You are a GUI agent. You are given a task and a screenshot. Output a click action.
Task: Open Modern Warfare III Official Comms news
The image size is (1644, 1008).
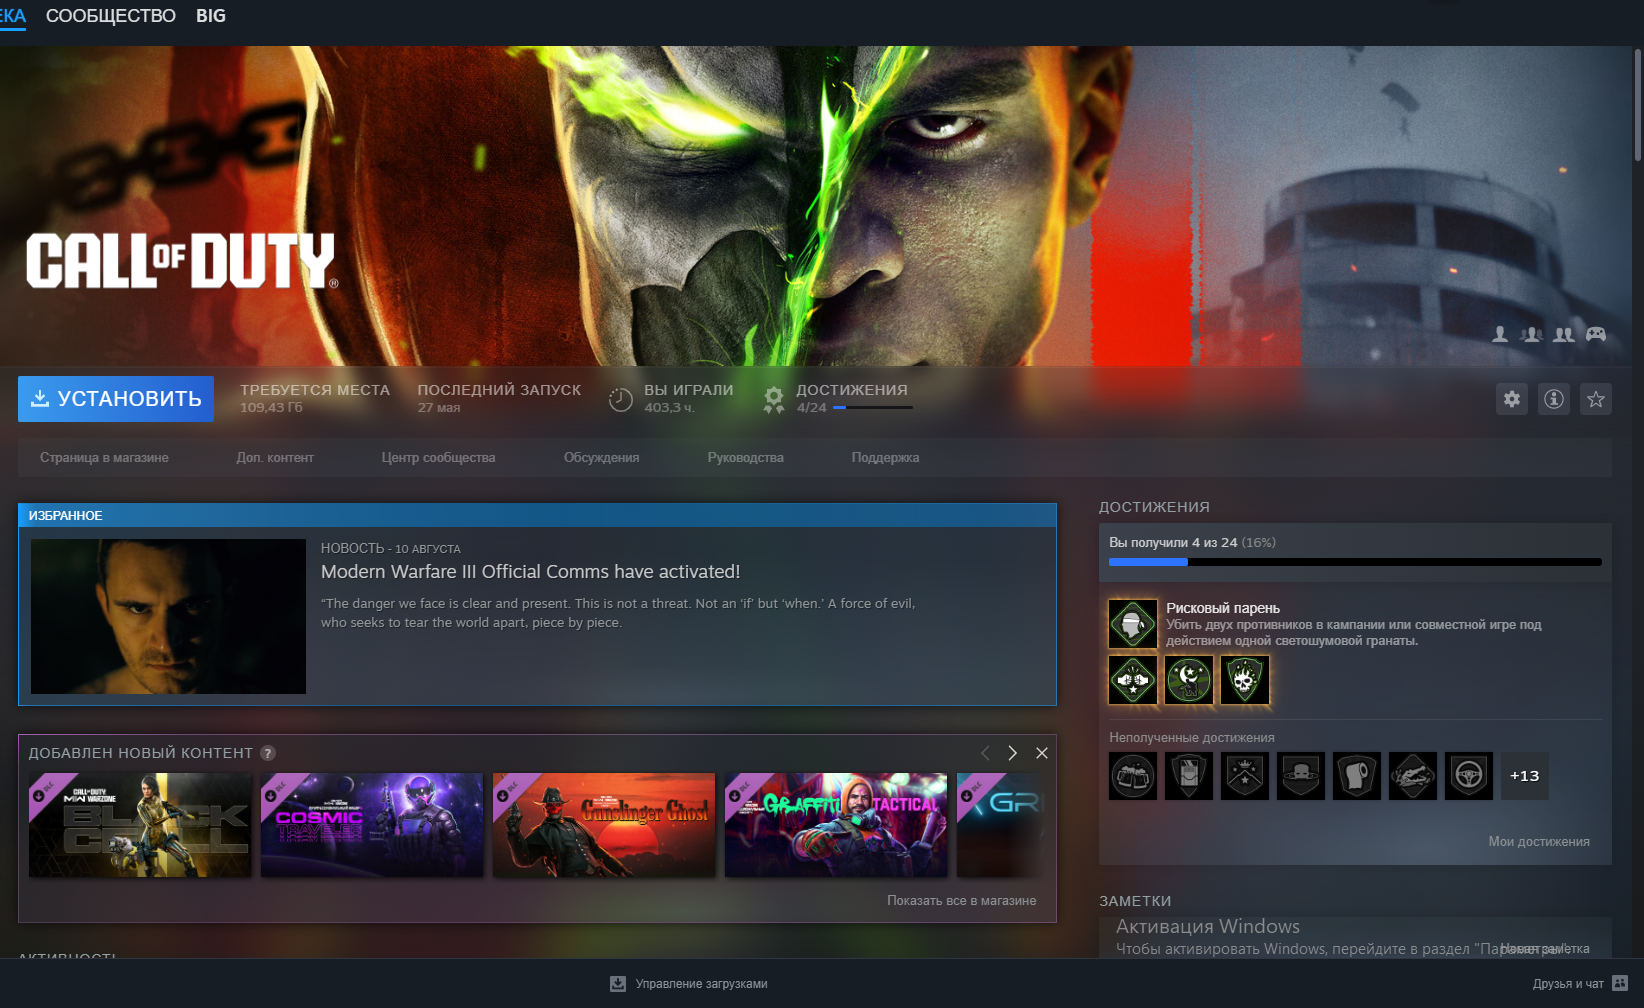pos(530,572)
